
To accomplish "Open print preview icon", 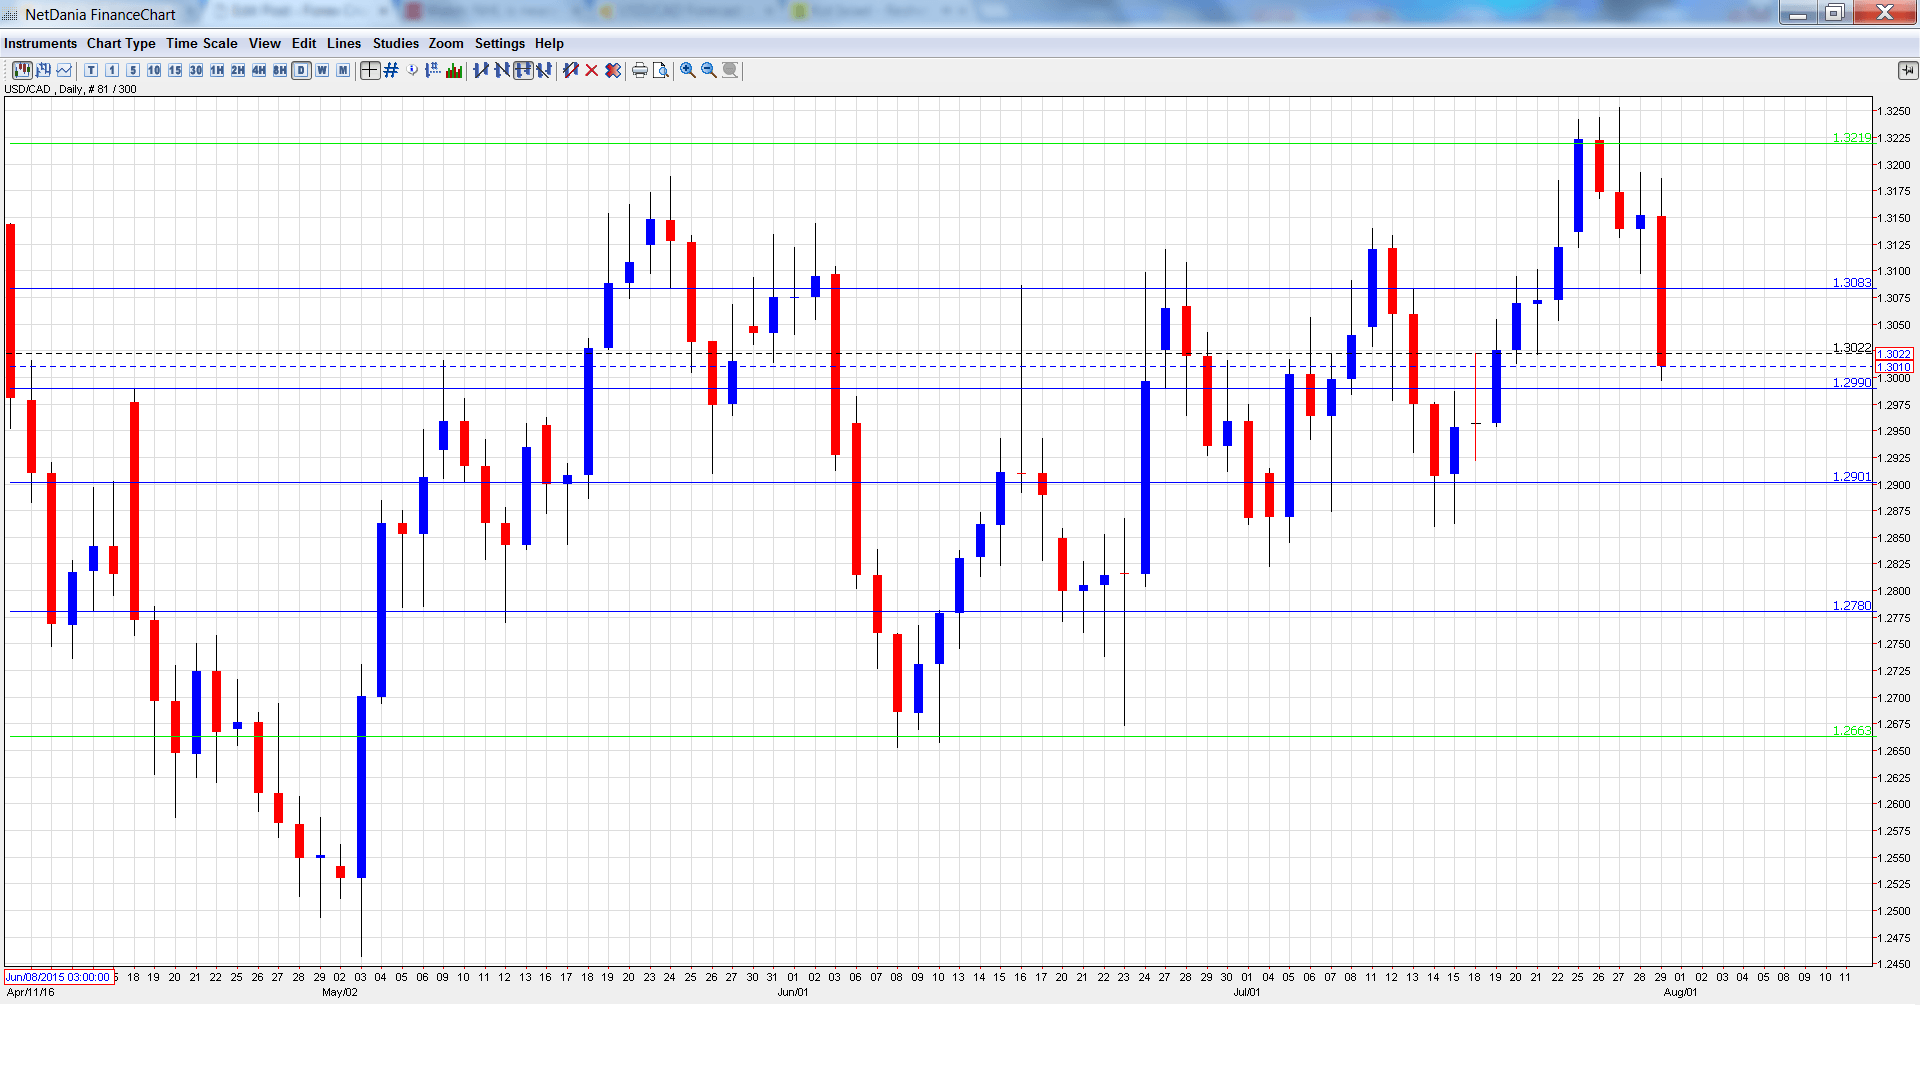I will [661, 70].
